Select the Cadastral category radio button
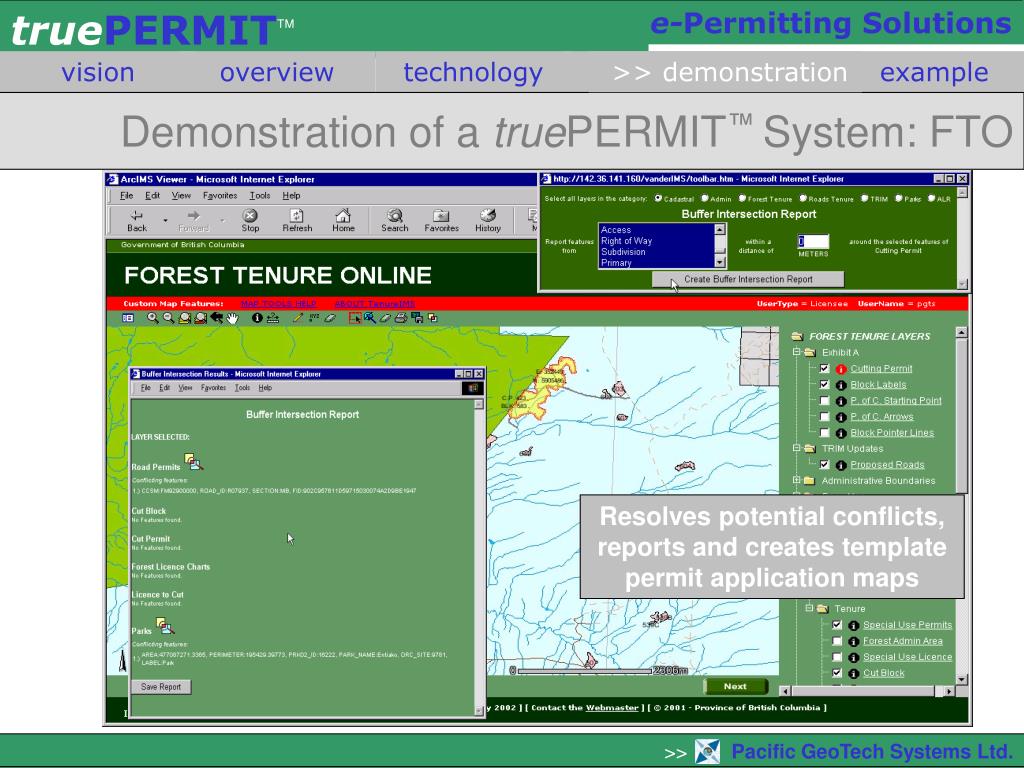The image size is (1024, 768). (x=658, y=199)
